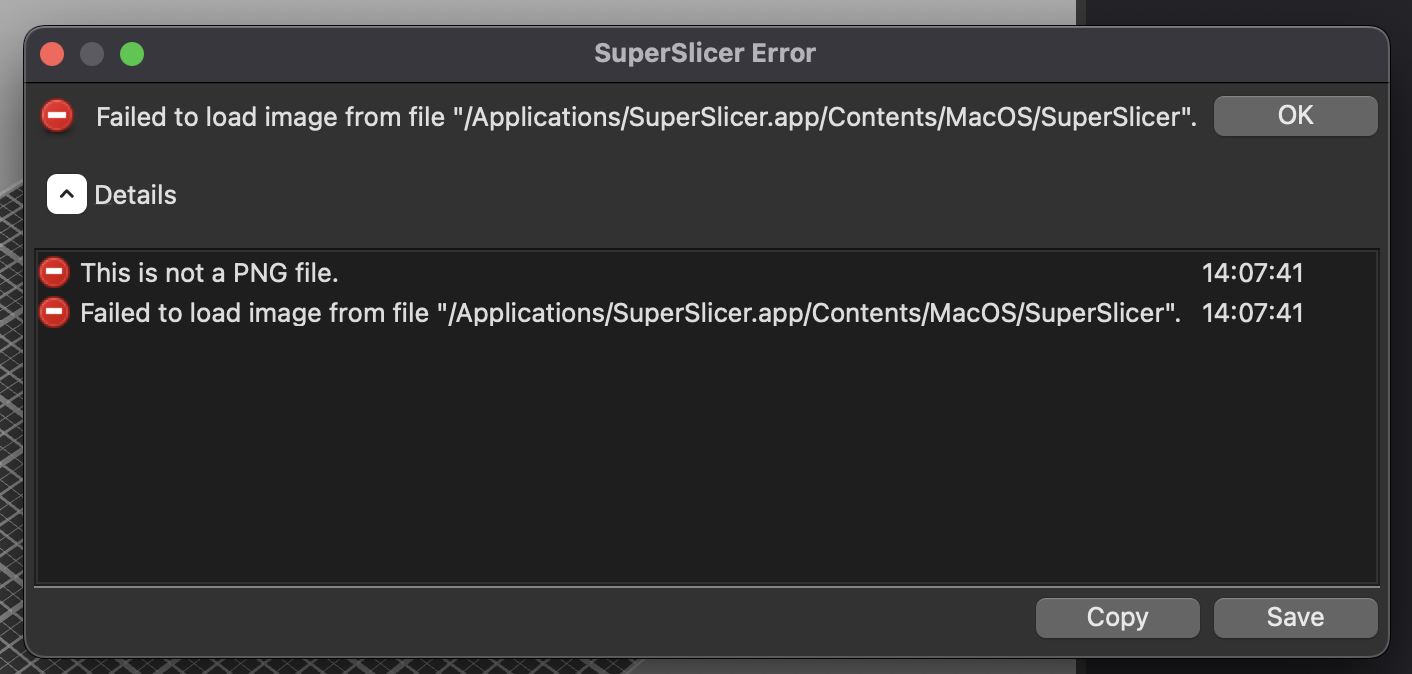Copy the error log using the Copy button
1412x674 pixels.
point(1117,617)
